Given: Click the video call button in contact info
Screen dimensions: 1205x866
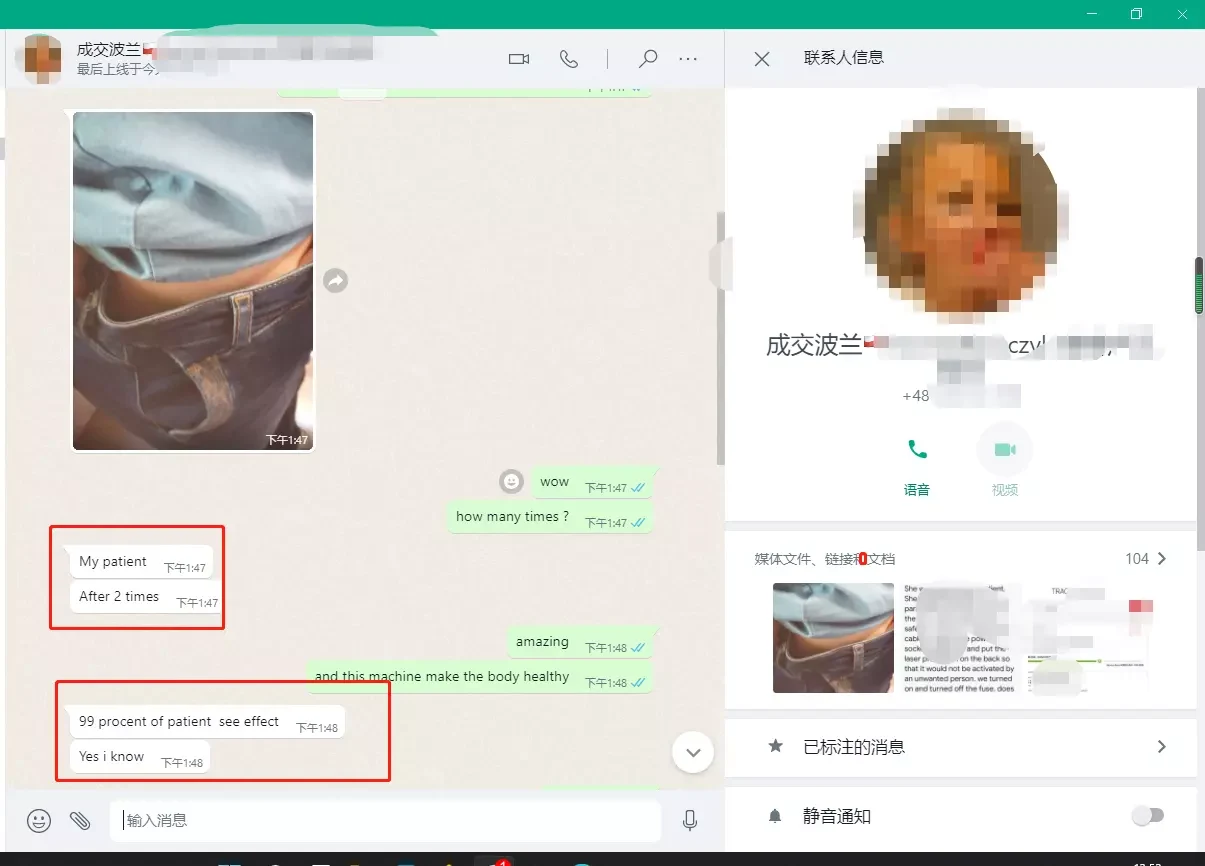Looking at the screenshot, I should pyautogui.click(x=1004, y=450).
